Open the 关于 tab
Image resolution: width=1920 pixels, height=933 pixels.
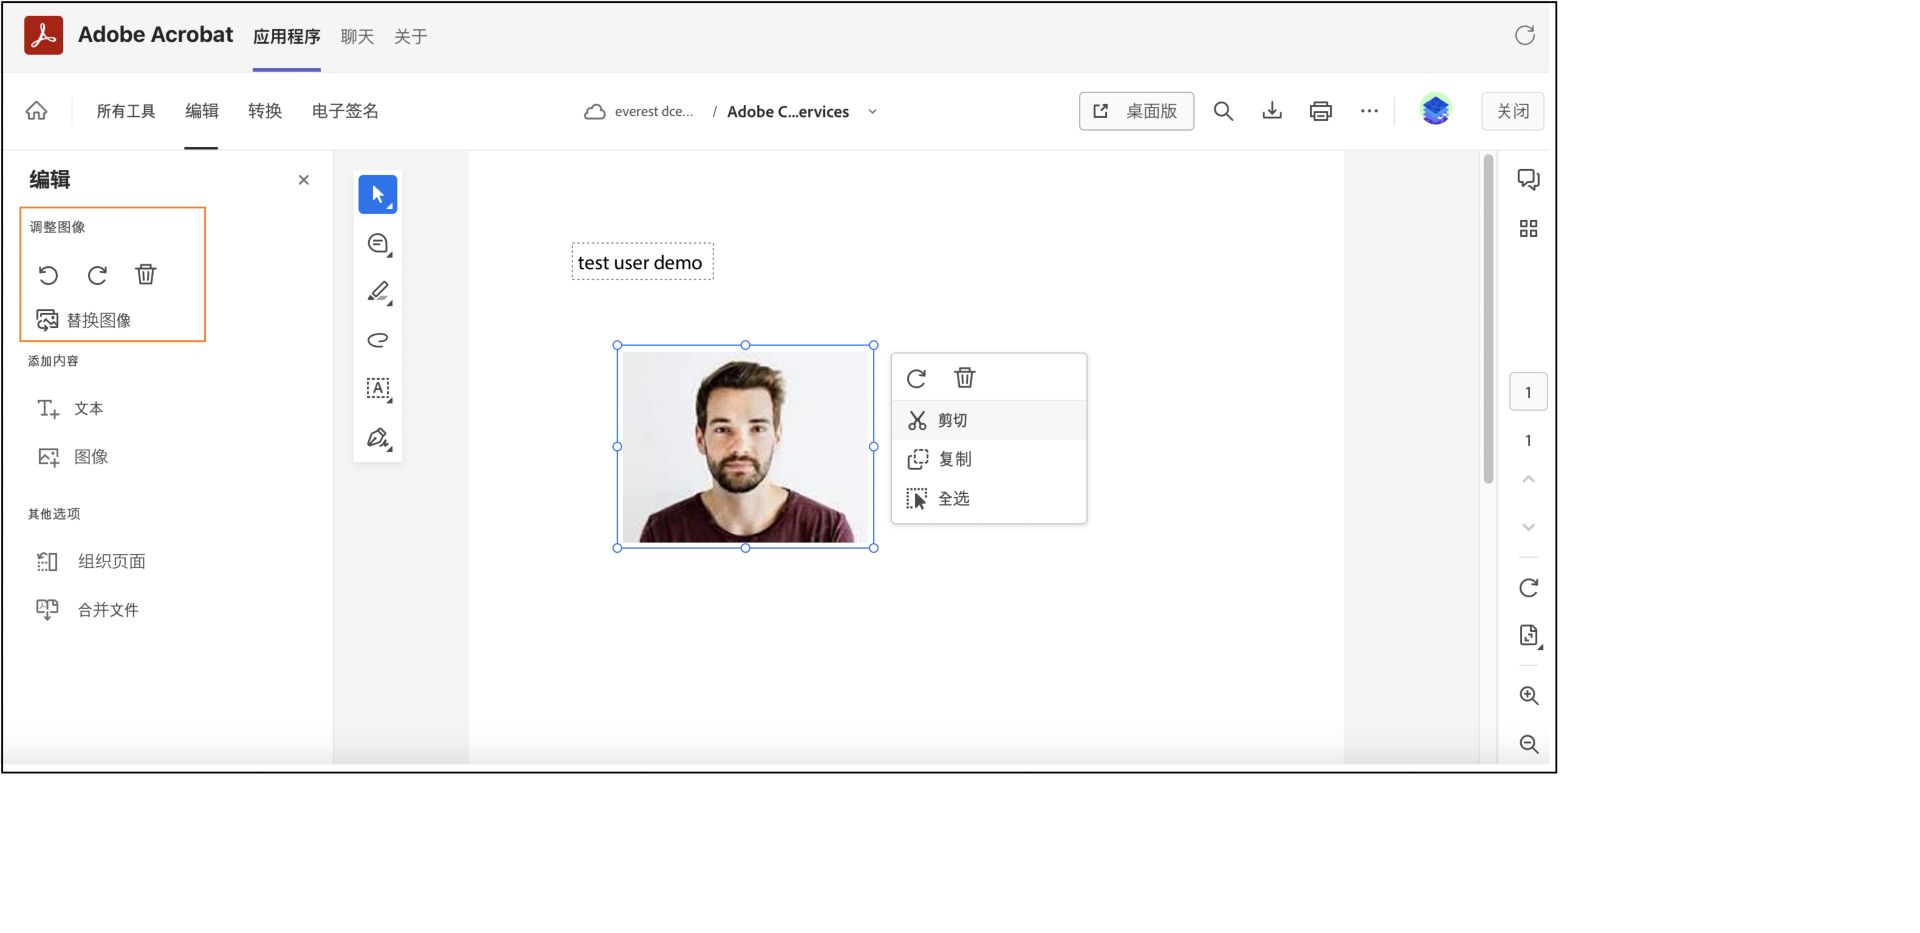[x=410, y=37]
